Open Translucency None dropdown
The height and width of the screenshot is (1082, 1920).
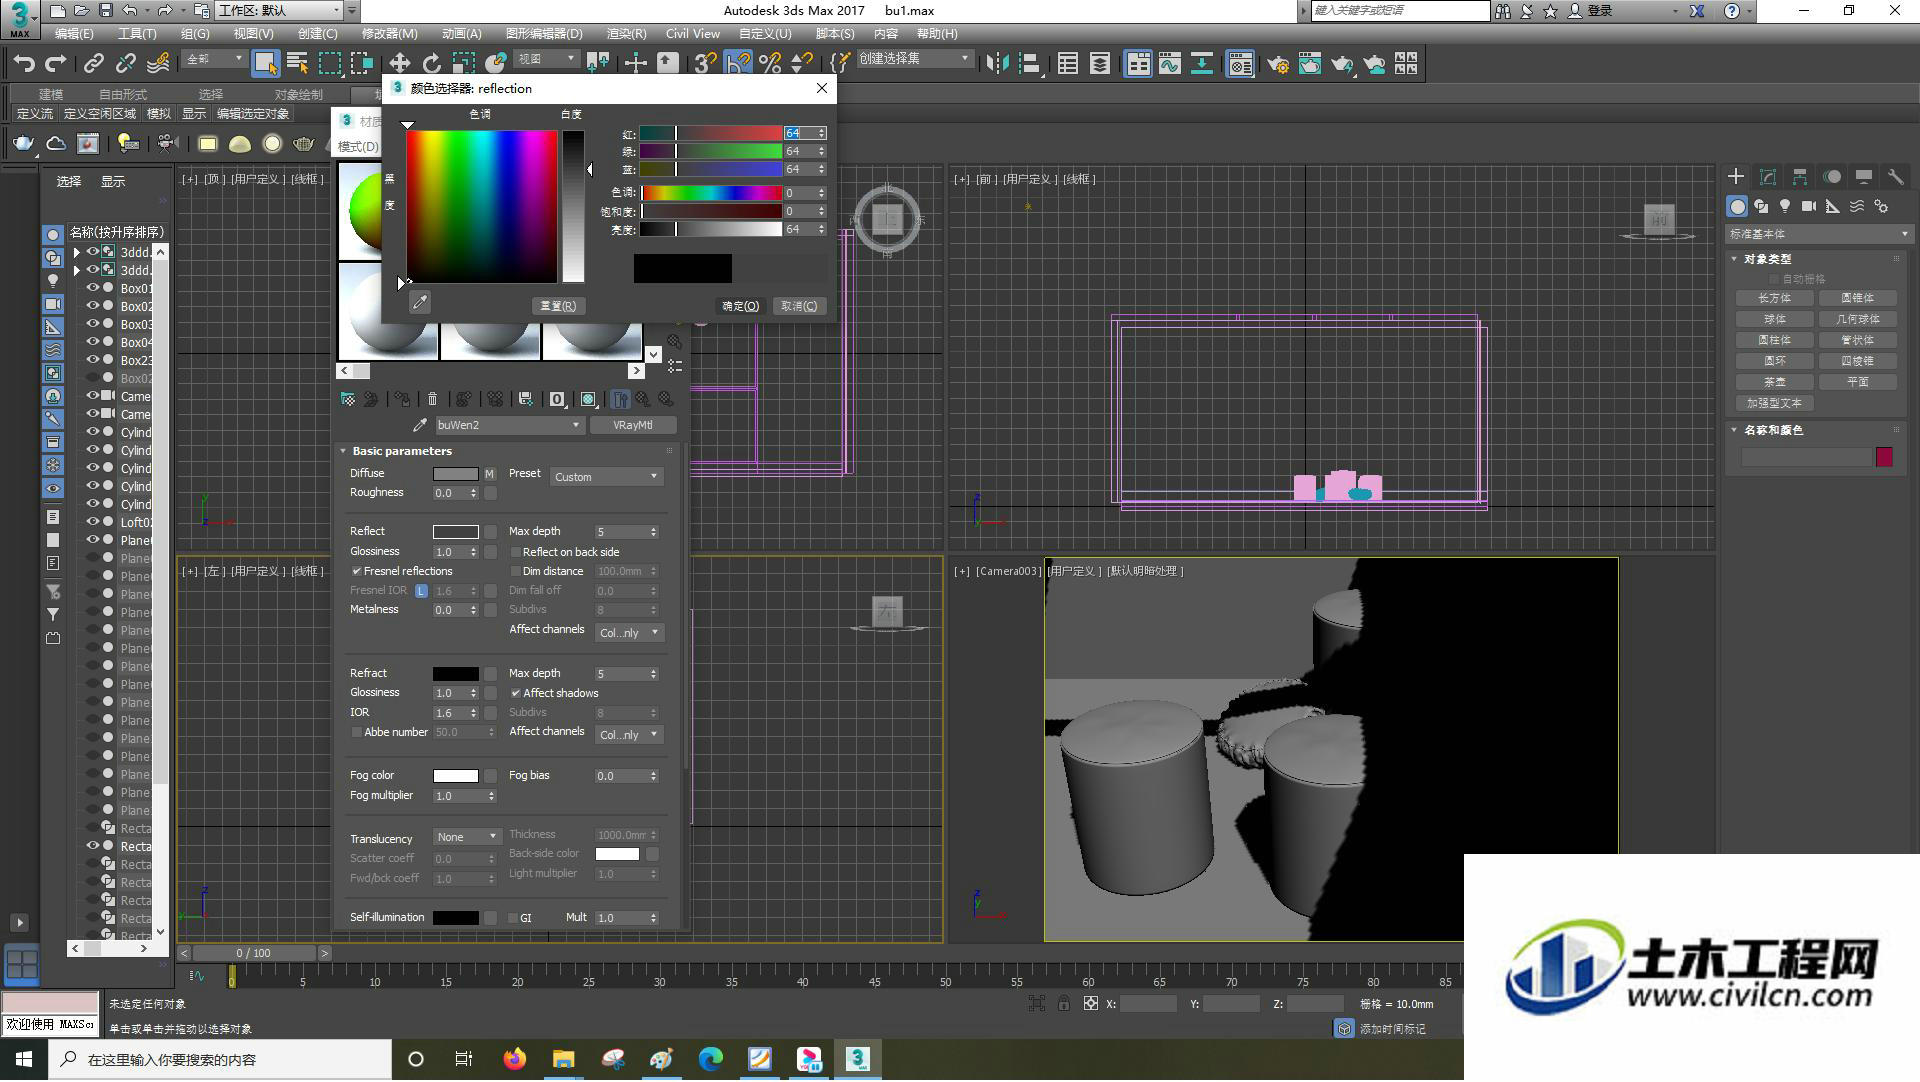pos(466,837)
